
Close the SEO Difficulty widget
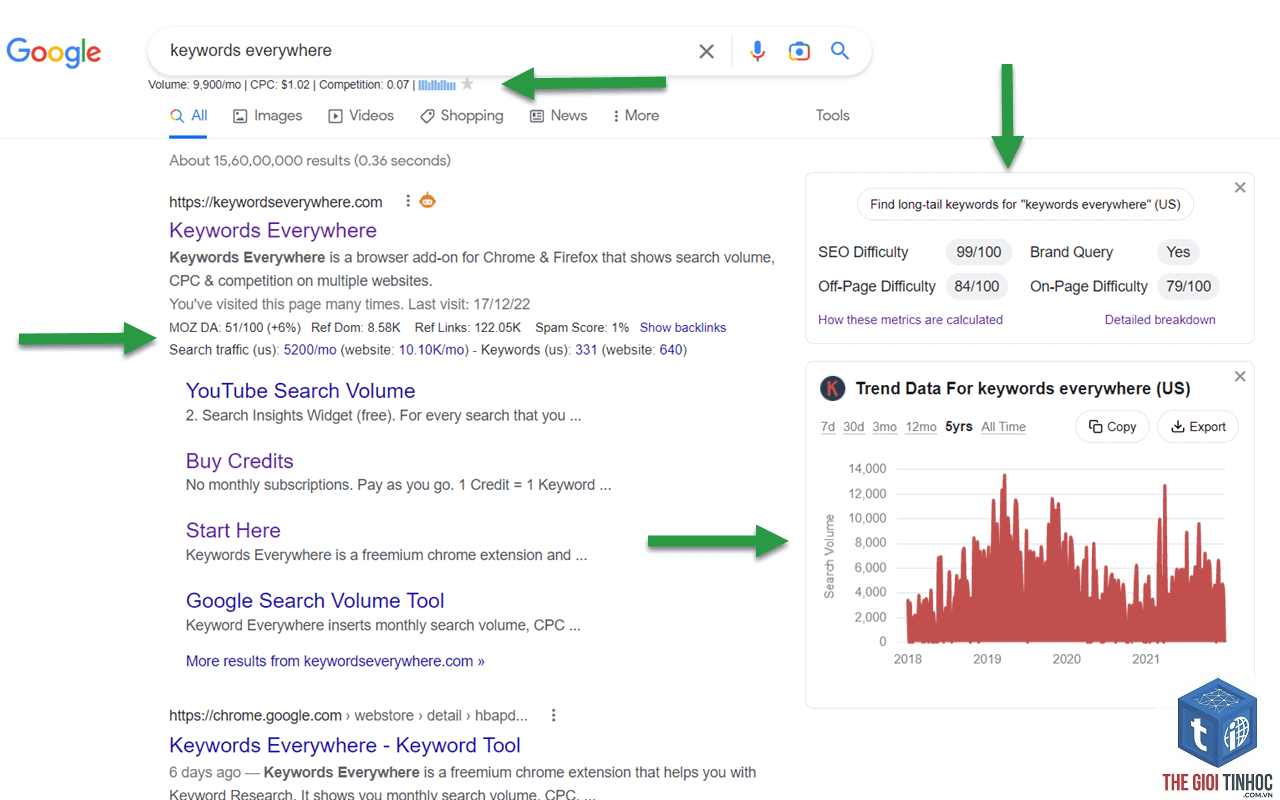(1240, 187)
